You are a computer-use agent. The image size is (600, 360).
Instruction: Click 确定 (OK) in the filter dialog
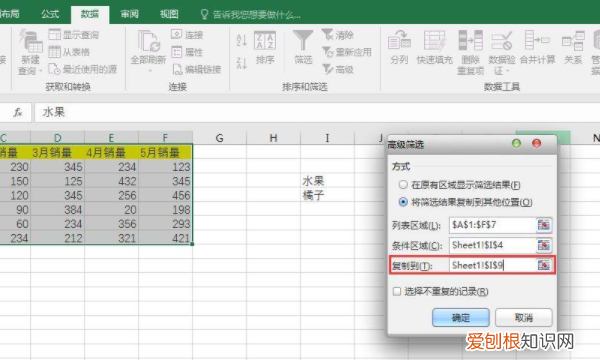[x=461, y=318]
